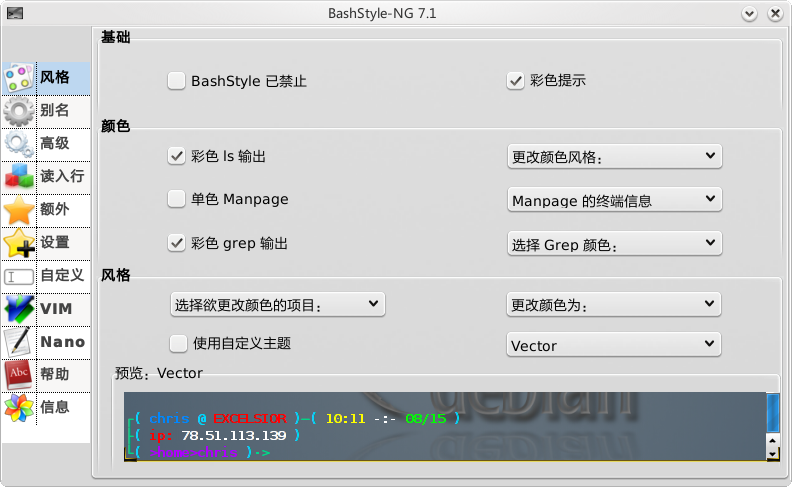Click the colored cubes icon beside 读入行
The image size is (792, 487).
(19, 177)
